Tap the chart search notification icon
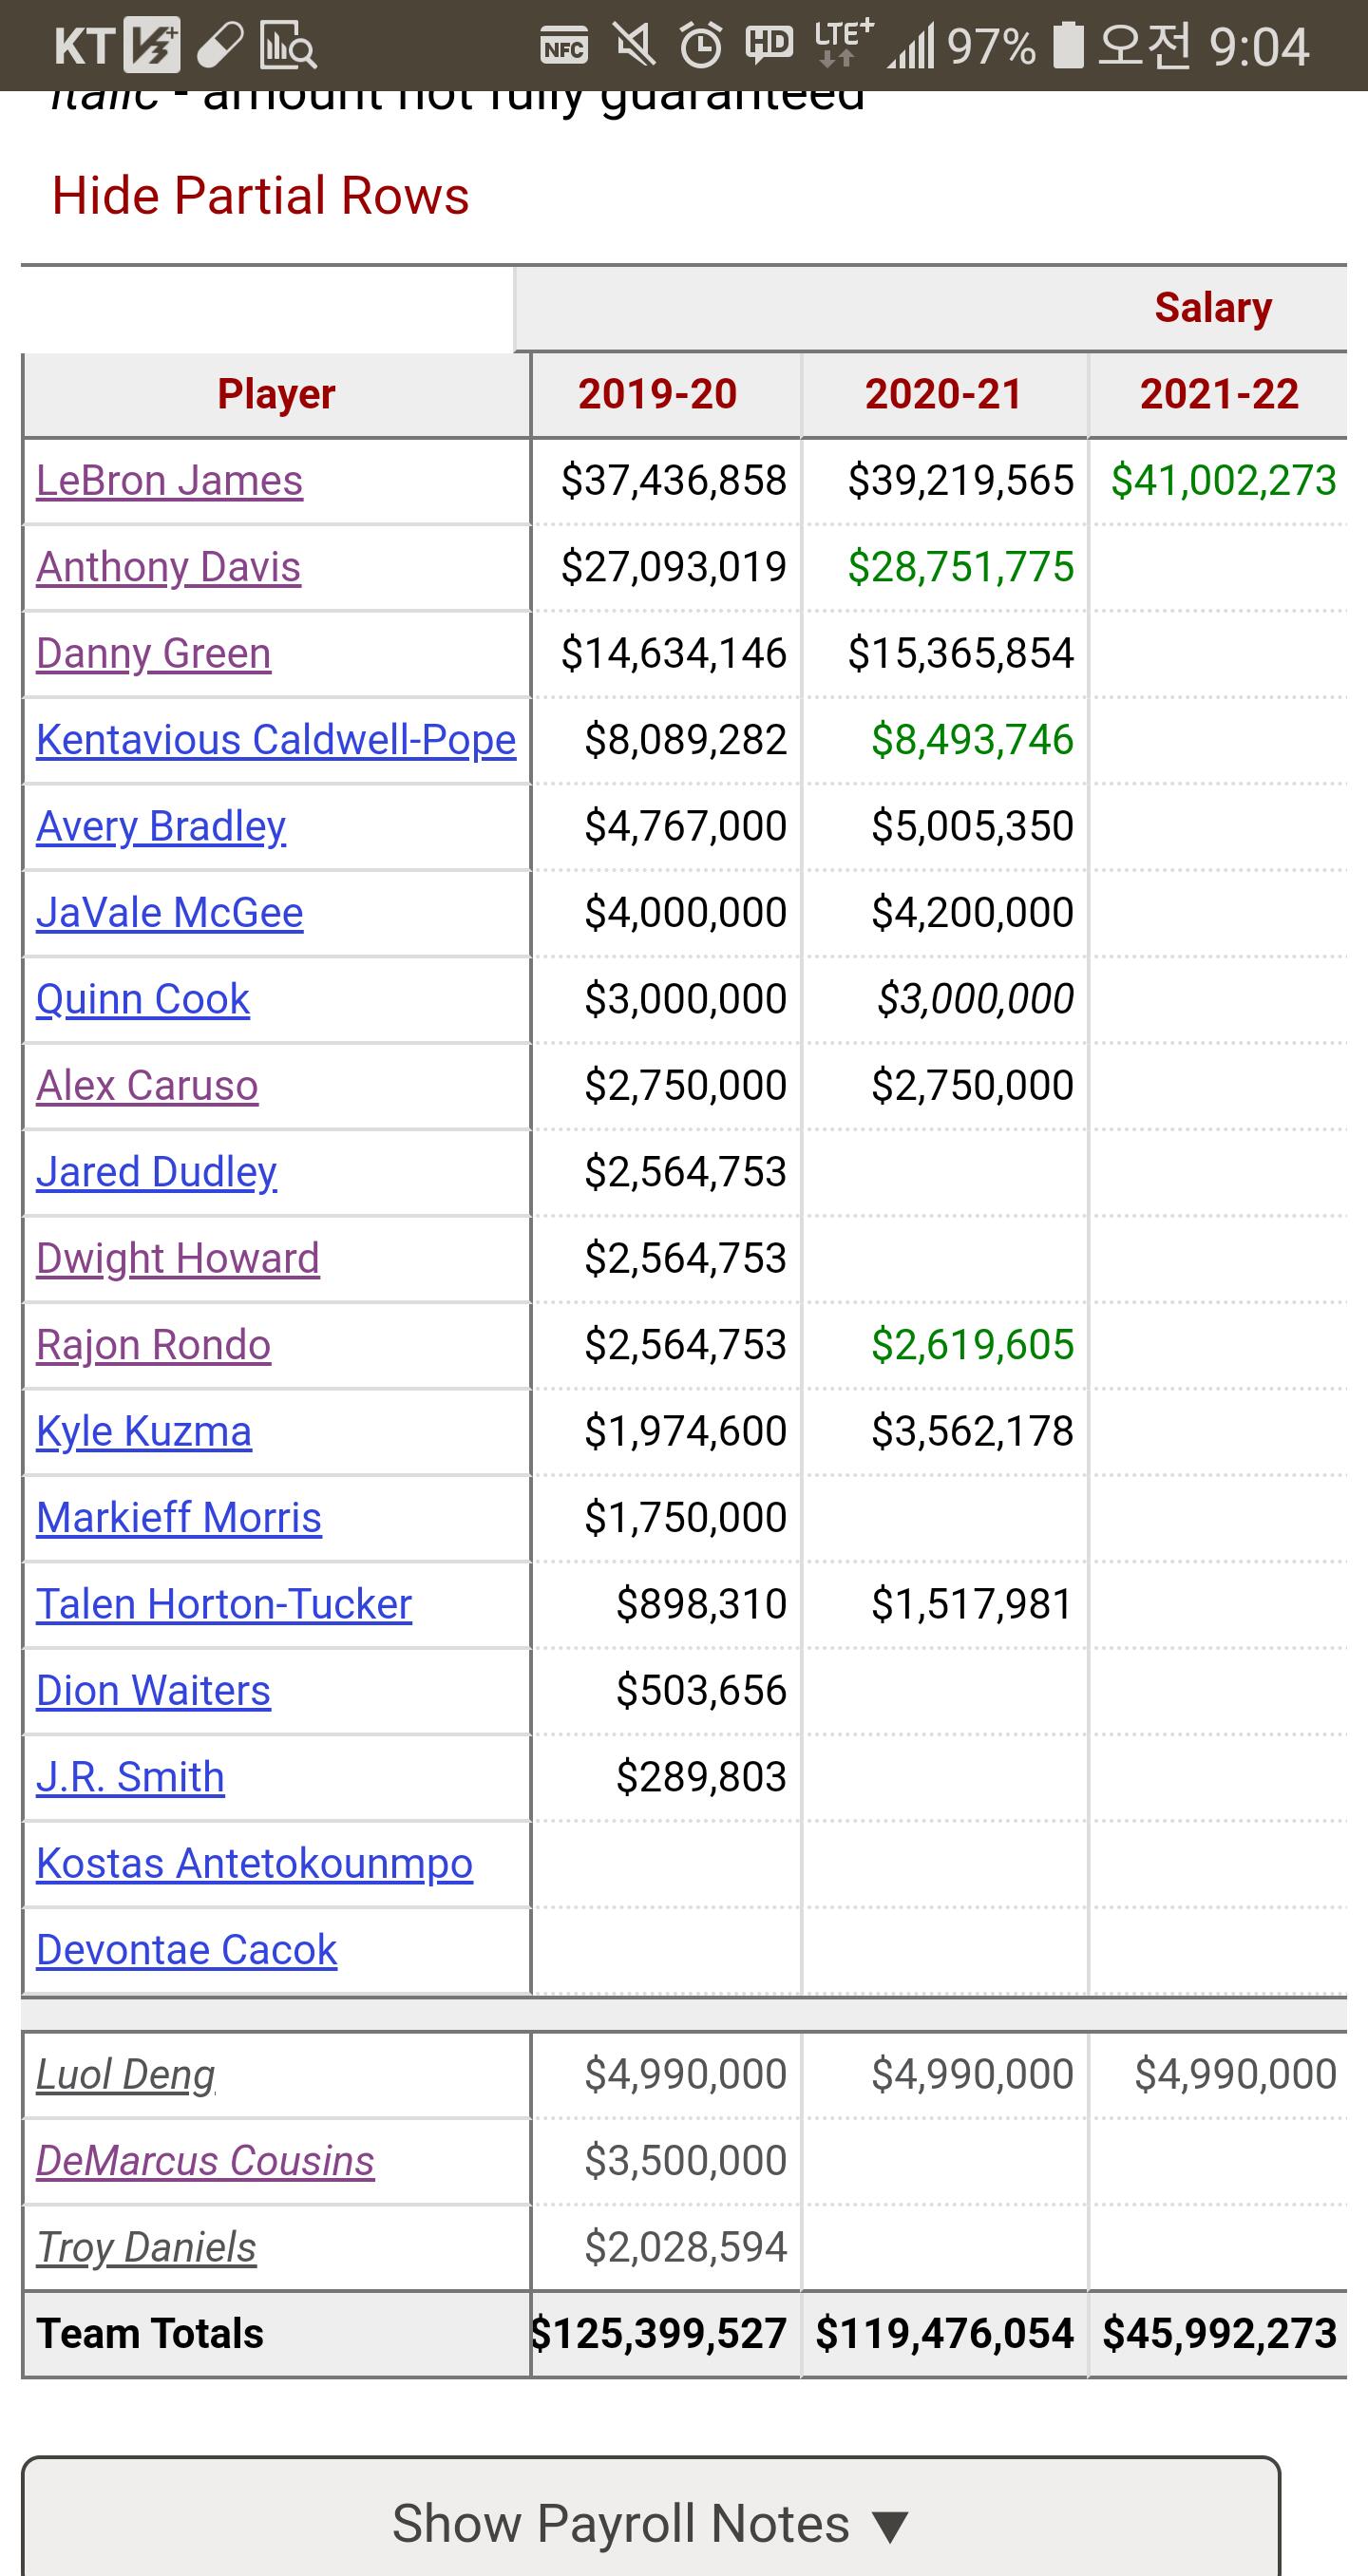Image resolution: width=1368 pixels, height=2576 pixels. [x=288, y=46]
